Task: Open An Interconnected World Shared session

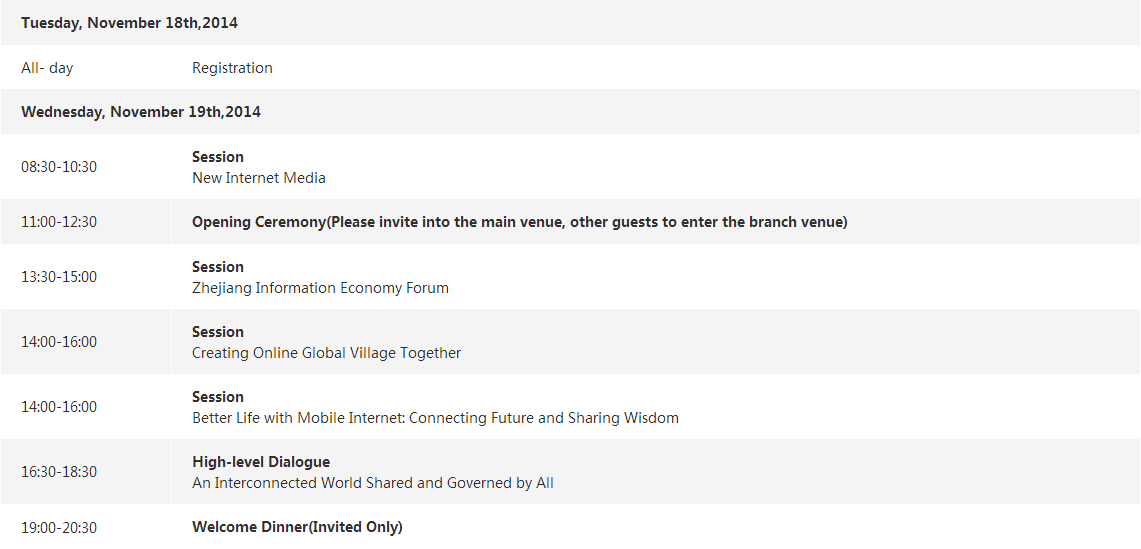Action: point(372,483)
